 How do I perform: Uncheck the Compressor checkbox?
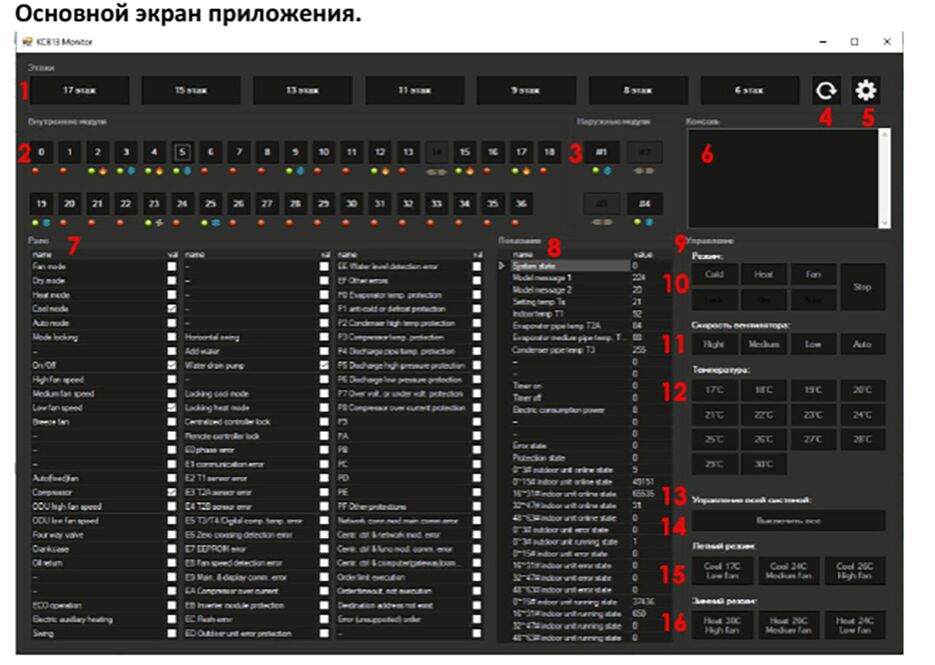click(172, 493)
